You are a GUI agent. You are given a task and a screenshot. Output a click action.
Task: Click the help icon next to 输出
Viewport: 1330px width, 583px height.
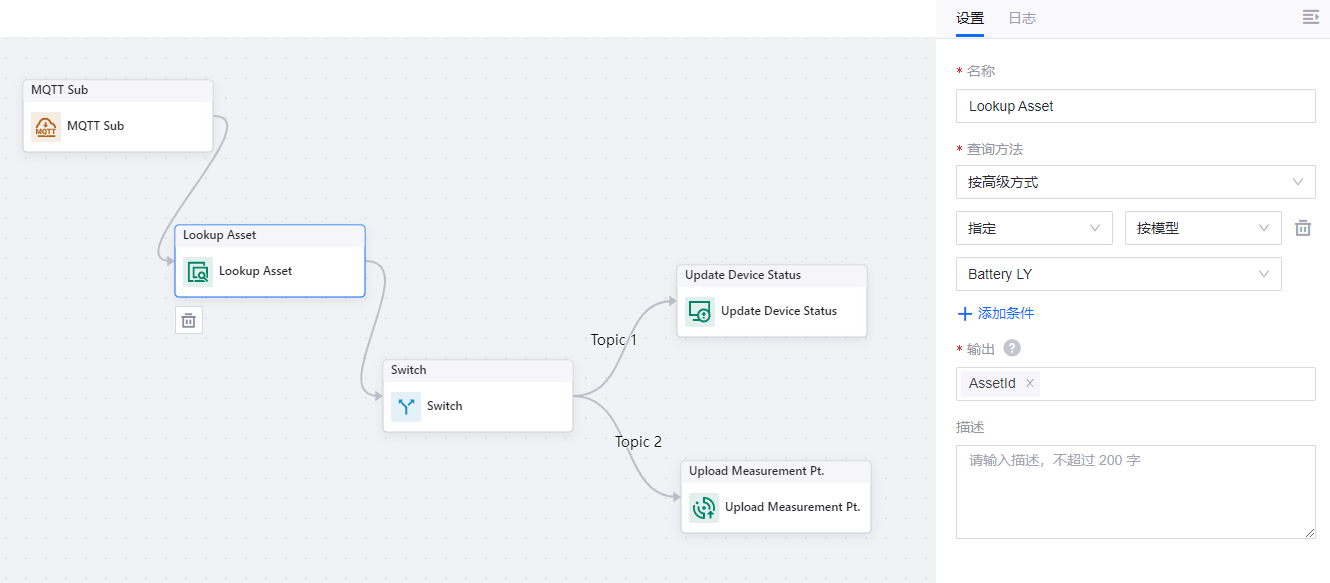(1012, 348)
